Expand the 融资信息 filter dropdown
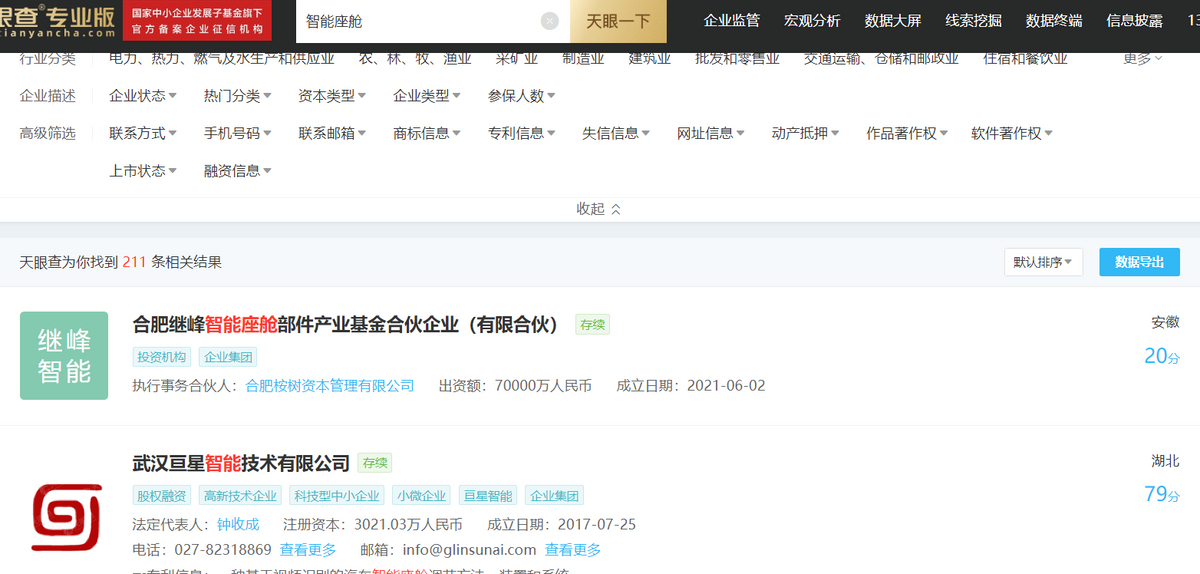Screen dimensions: 1200x574 (x=237, y=171)
